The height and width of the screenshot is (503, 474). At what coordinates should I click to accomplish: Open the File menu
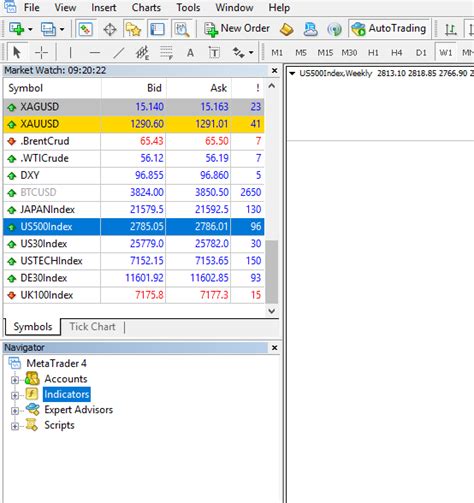click(32, 7)
